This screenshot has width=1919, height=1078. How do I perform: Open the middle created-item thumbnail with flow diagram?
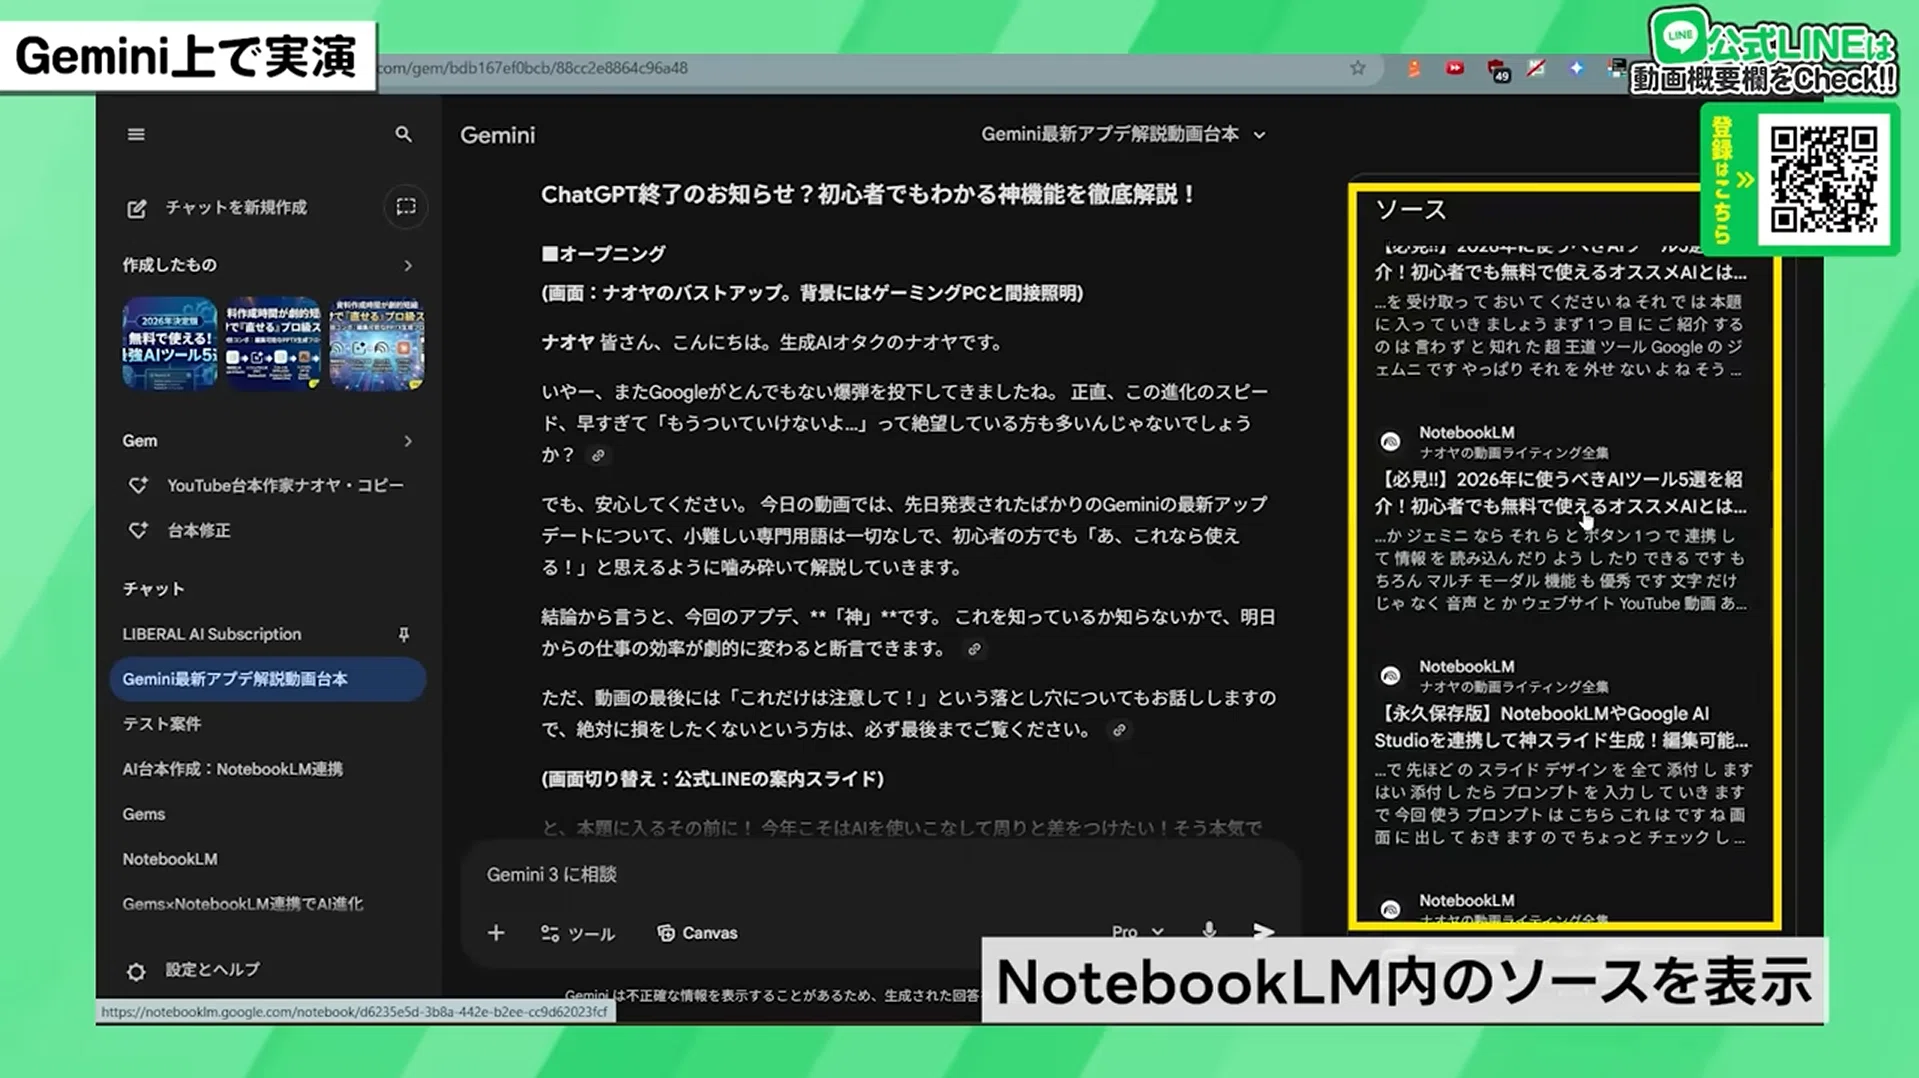point(273,343)
